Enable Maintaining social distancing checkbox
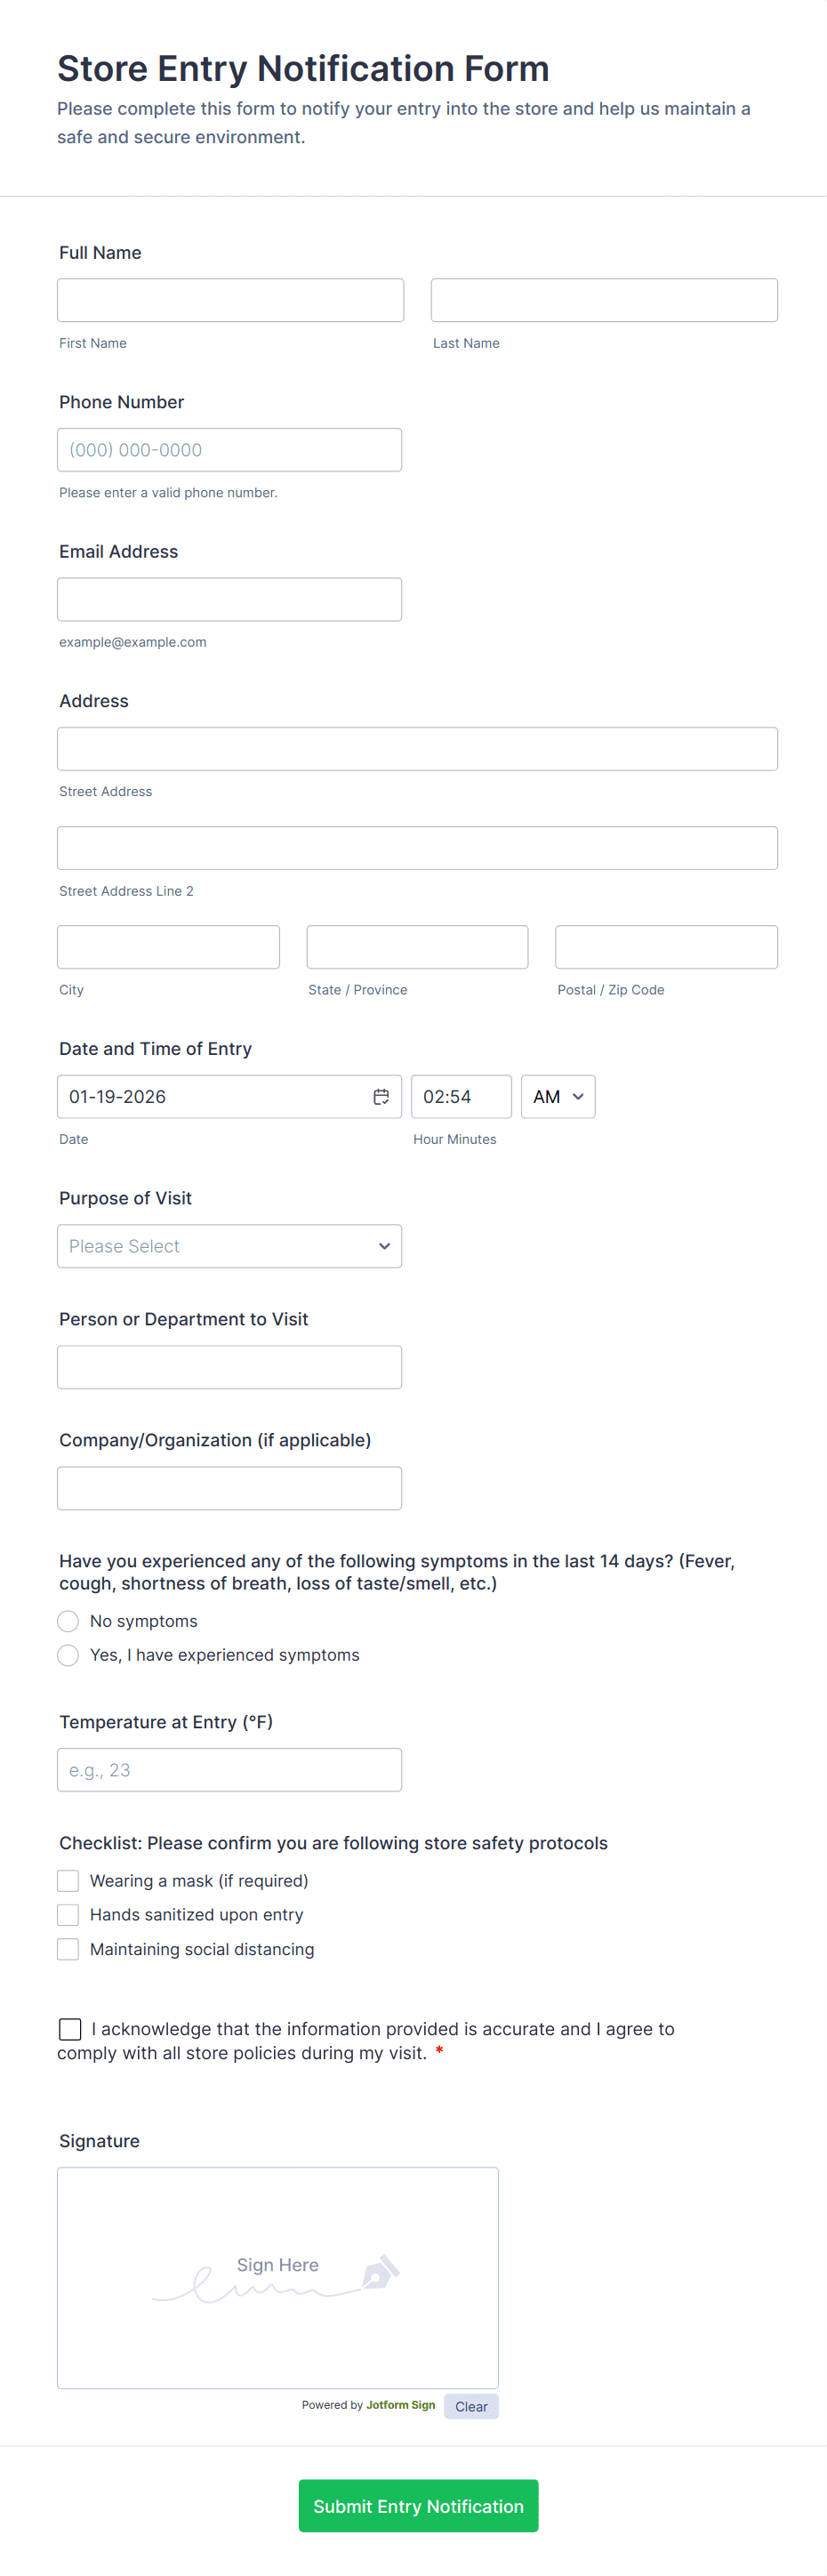The height and width of the screenshot is (2576, 827). [68, 1949]
